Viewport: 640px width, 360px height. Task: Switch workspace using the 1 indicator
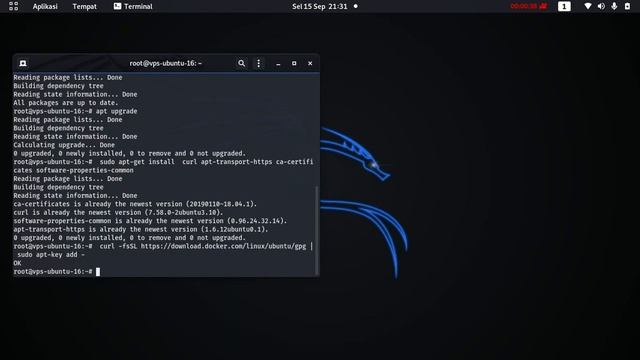pyautogui.click(x=564, y=7)
